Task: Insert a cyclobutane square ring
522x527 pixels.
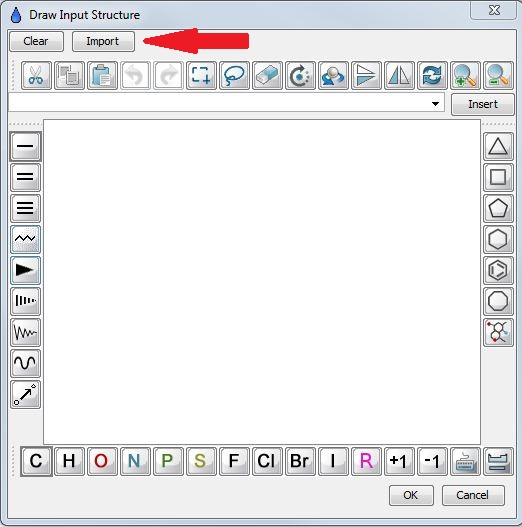Action: click(x=498, y=177)
